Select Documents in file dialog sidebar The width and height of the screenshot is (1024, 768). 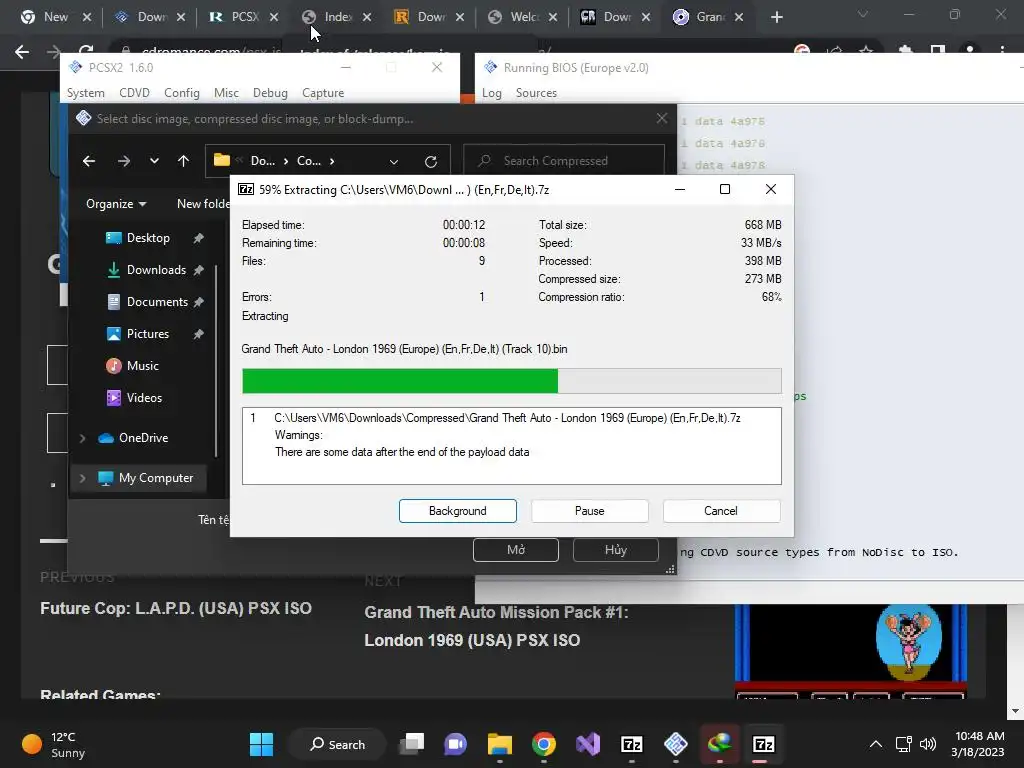tap(157, 302)
